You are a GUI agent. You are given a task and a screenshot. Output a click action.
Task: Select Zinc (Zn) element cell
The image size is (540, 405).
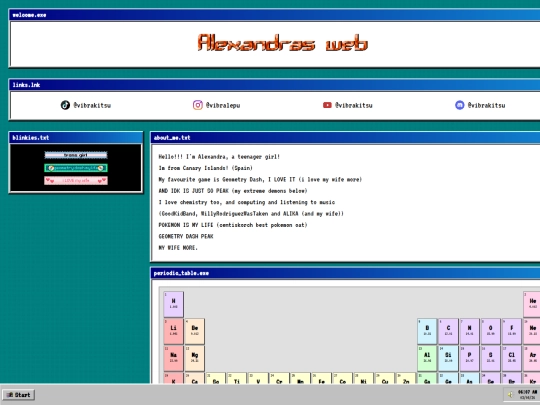(x=406, y=378)
